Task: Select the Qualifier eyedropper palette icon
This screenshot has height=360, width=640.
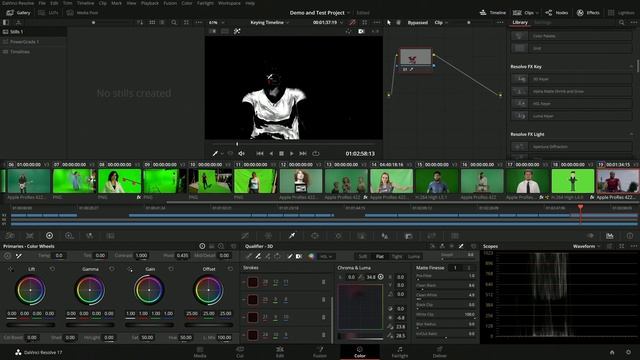Action: tap(292, 236)
